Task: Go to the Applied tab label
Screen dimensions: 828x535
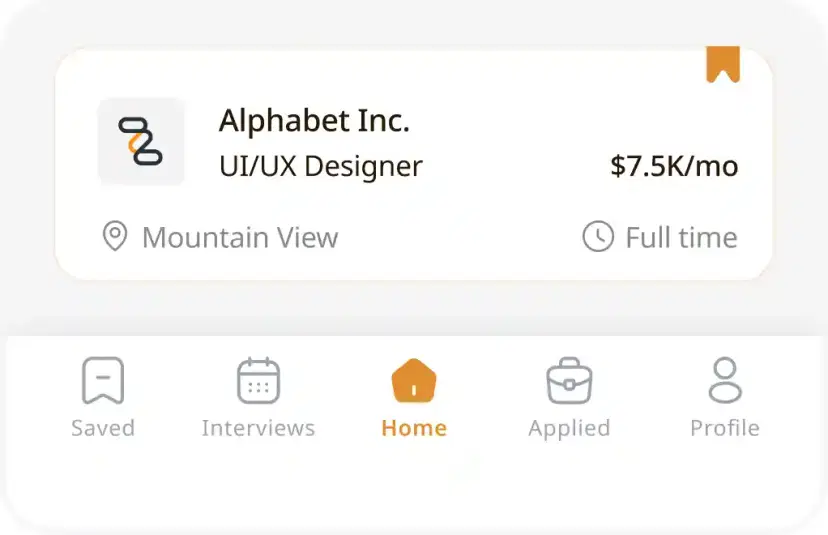Action: (x=569, y=428)
